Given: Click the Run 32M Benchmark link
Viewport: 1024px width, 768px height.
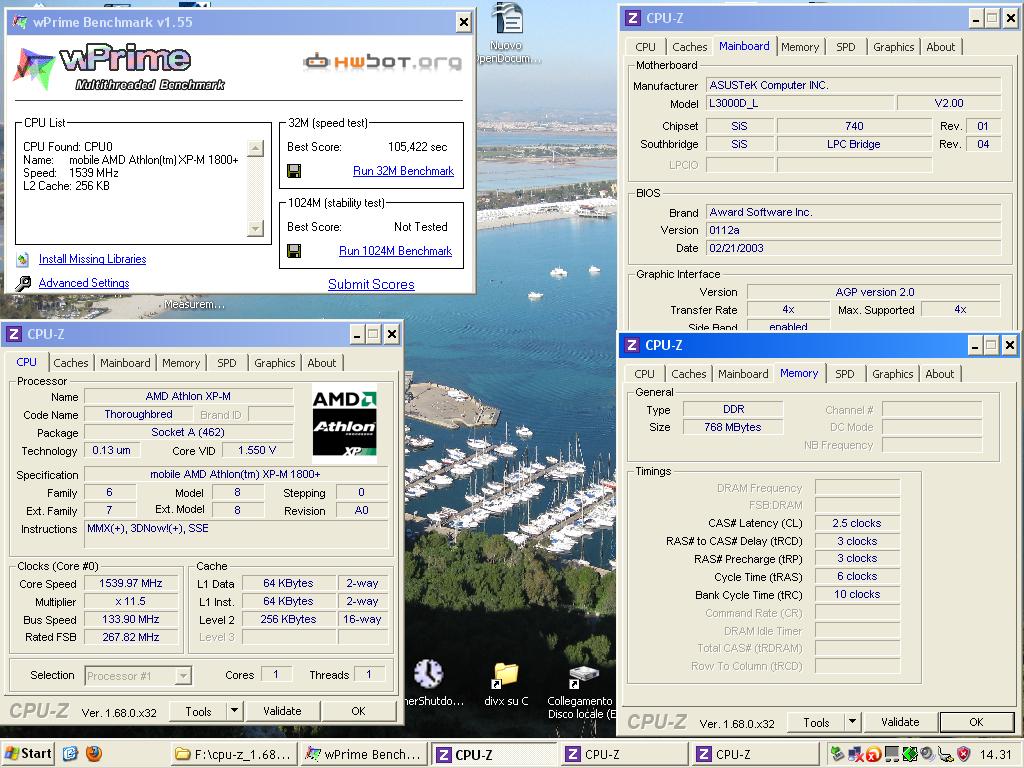Looking at the screenshot, I should click(403, 171).
